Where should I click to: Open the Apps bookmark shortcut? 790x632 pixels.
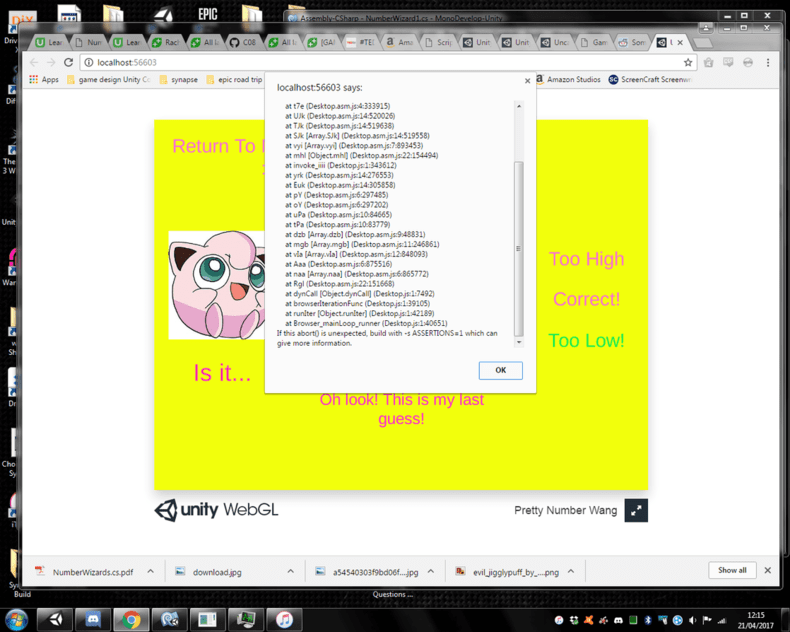44,80
